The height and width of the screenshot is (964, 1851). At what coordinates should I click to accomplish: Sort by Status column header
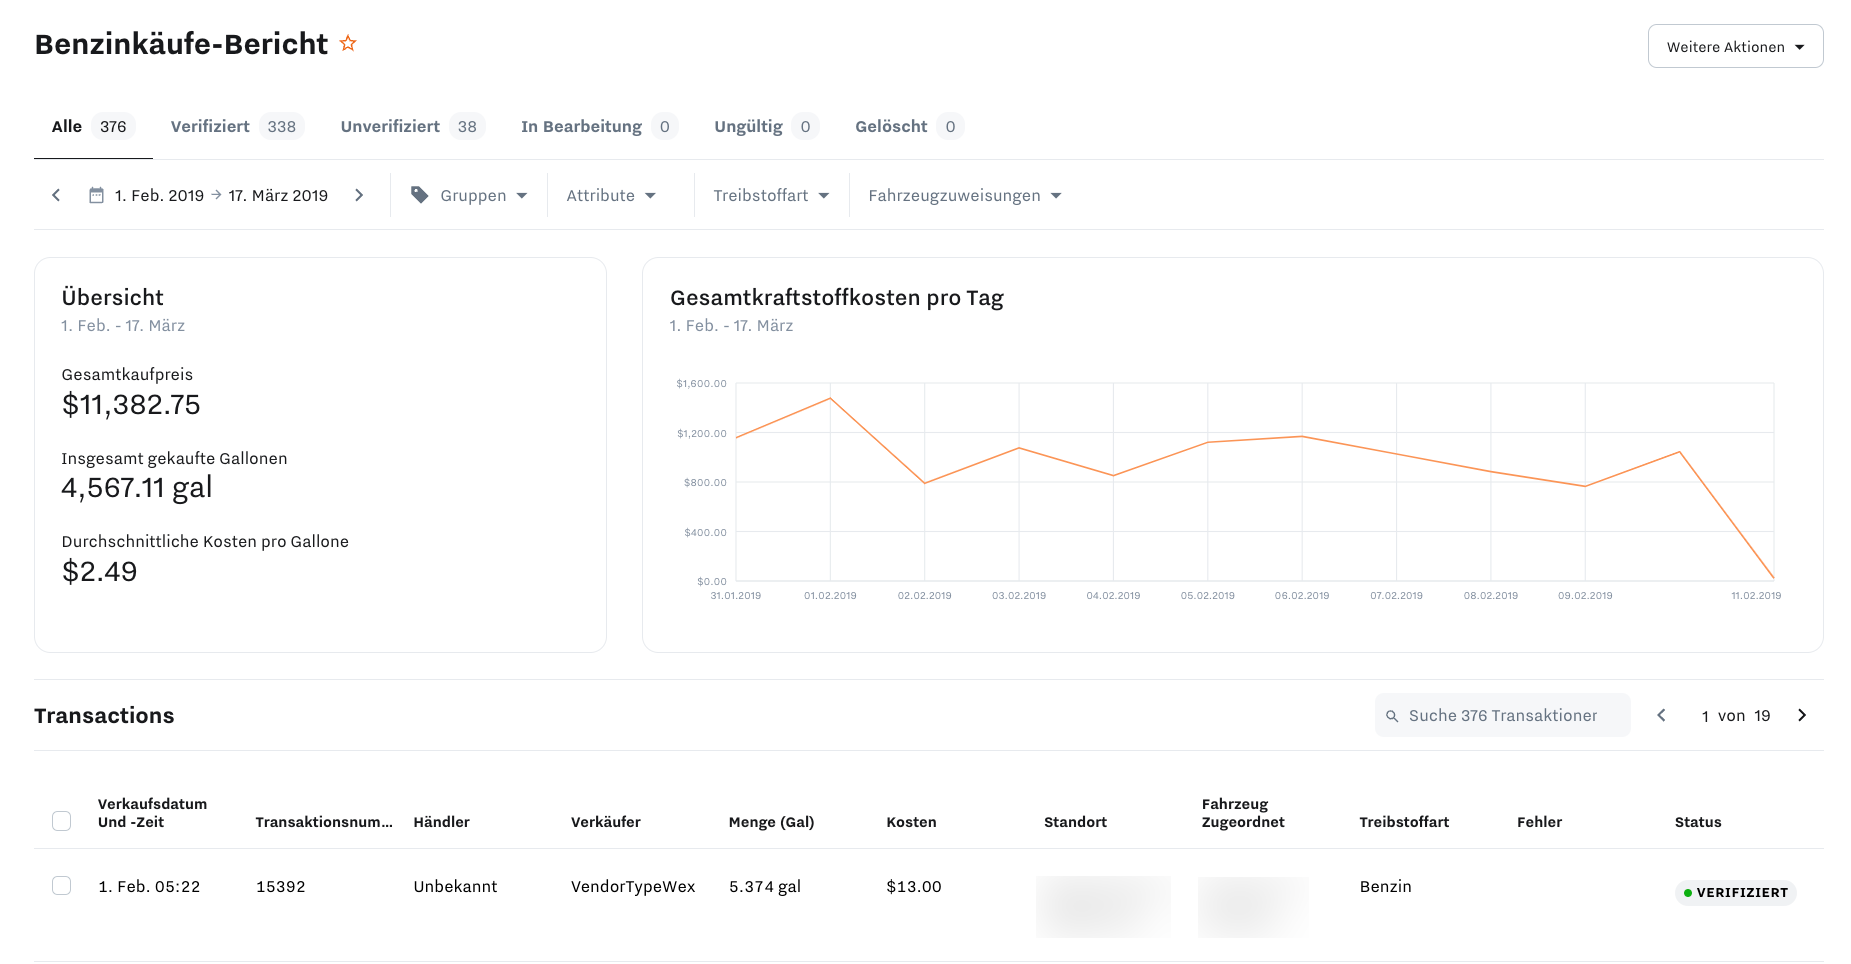tap(1698, 822)
